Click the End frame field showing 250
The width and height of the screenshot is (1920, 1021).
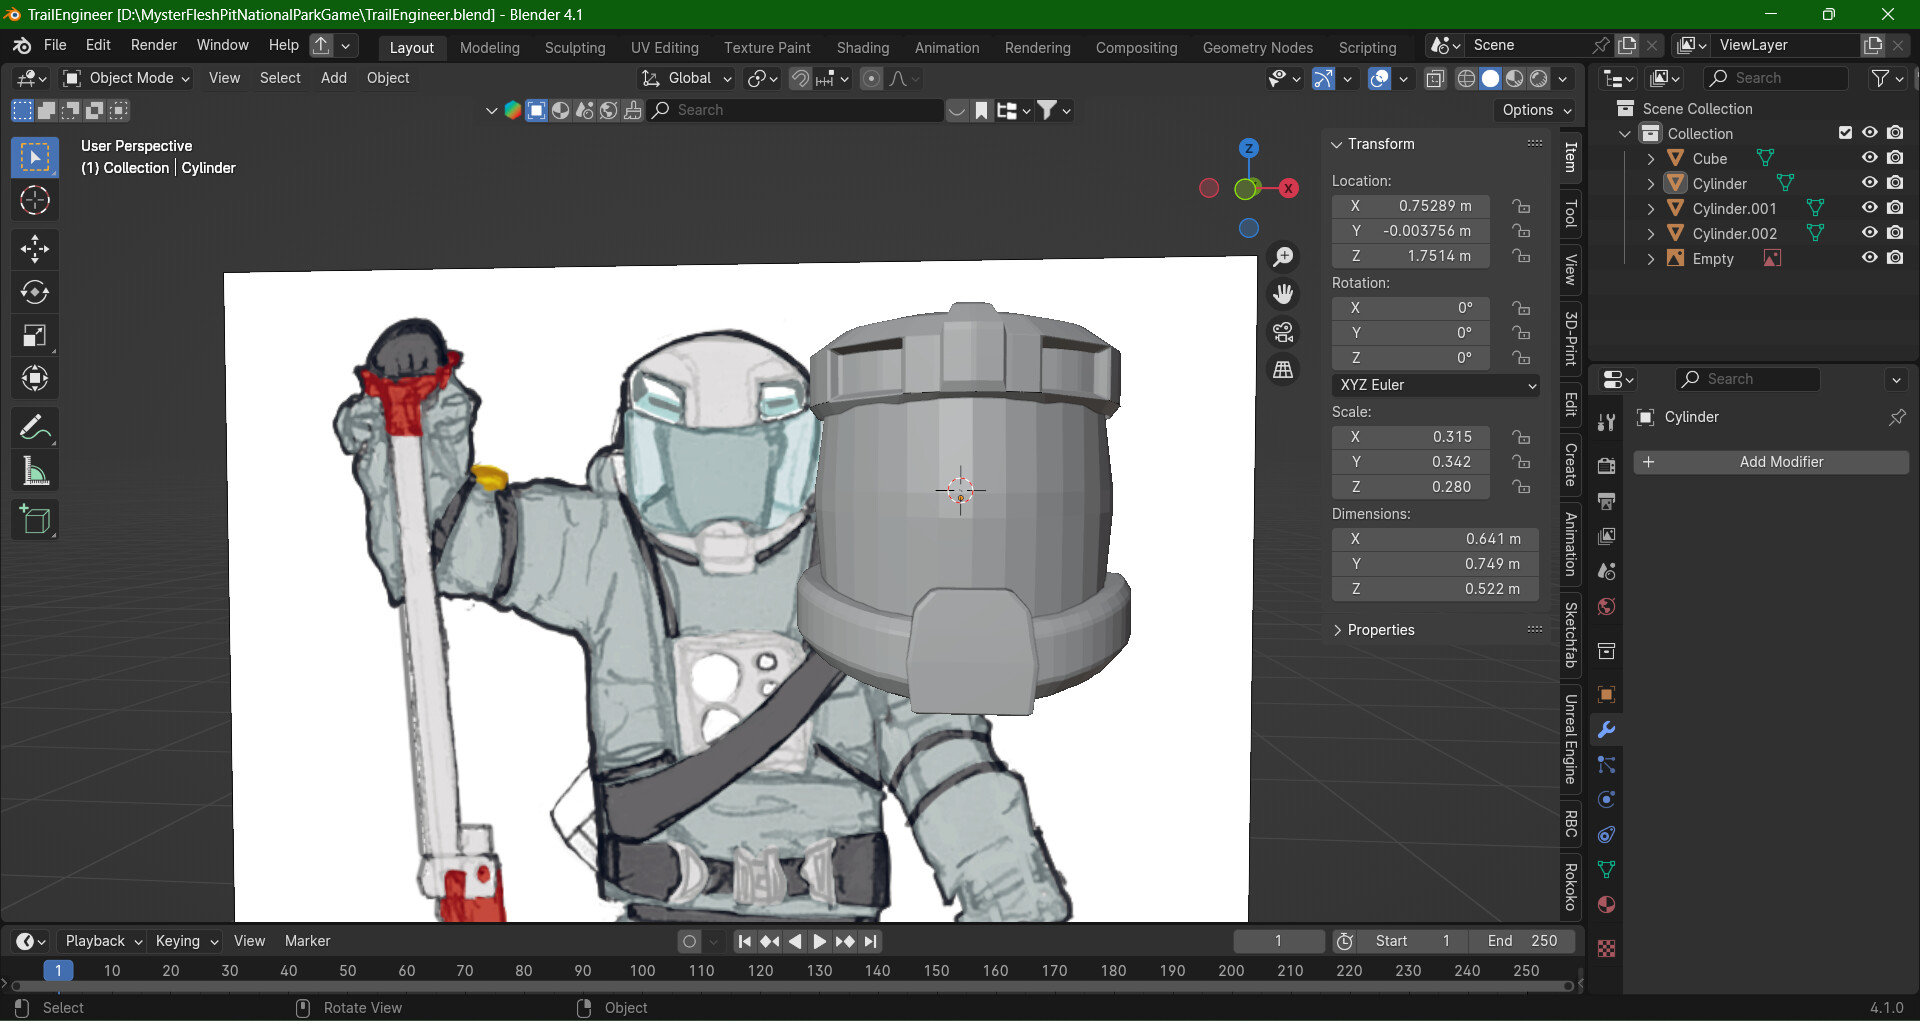pos(1520,940)
